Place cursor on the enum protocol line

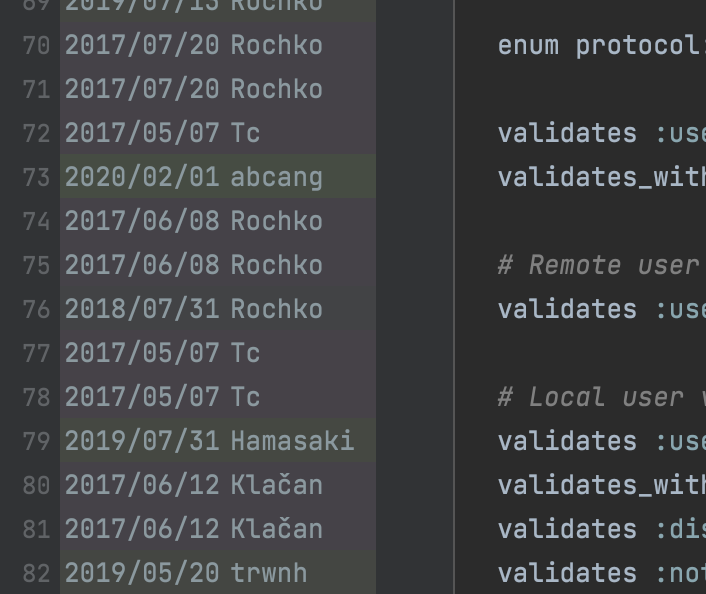tap(602, 45)
